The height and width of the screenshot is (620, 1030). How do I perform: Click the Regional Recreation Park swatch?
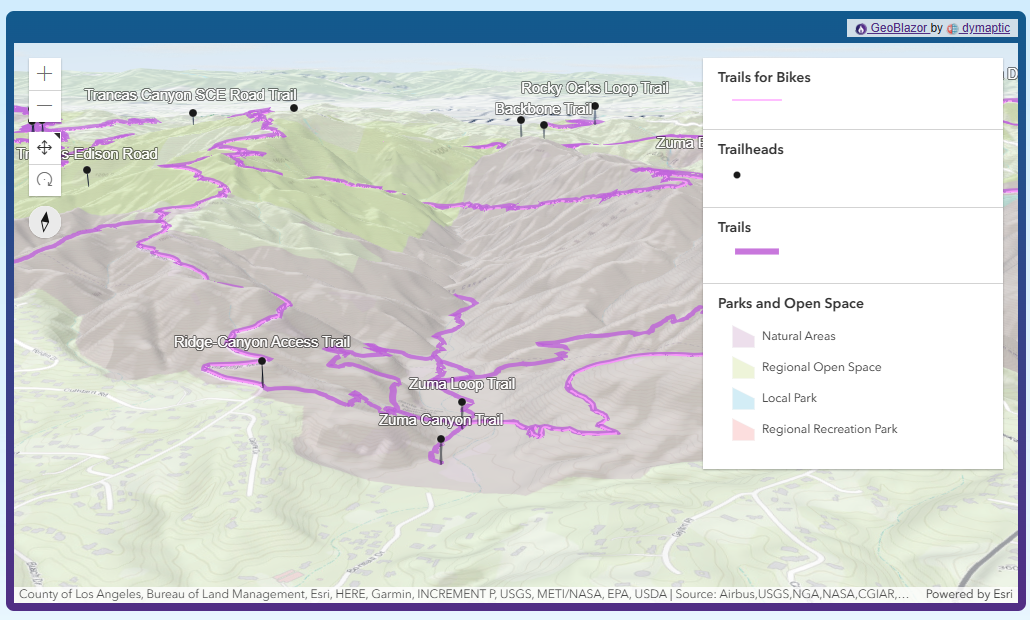743,429
